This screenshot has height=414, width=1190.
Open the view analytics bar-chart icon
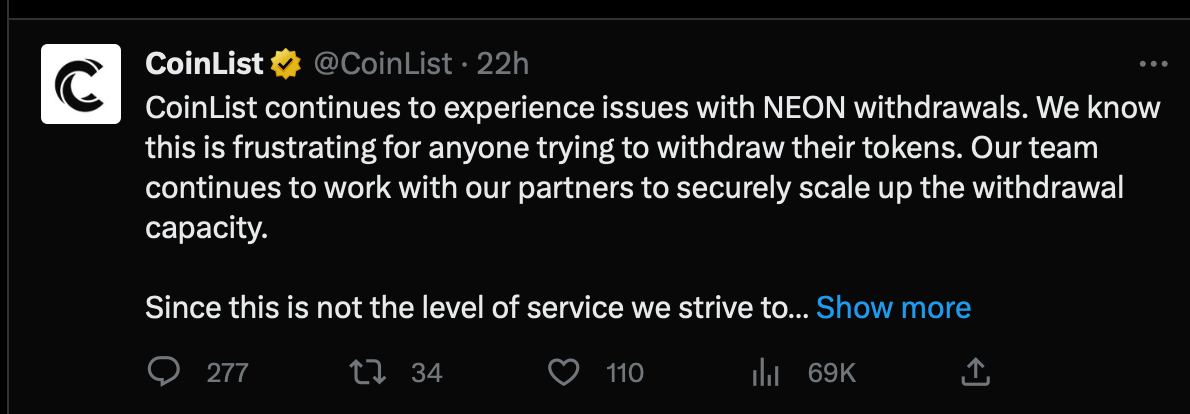(x=765, y=372)
